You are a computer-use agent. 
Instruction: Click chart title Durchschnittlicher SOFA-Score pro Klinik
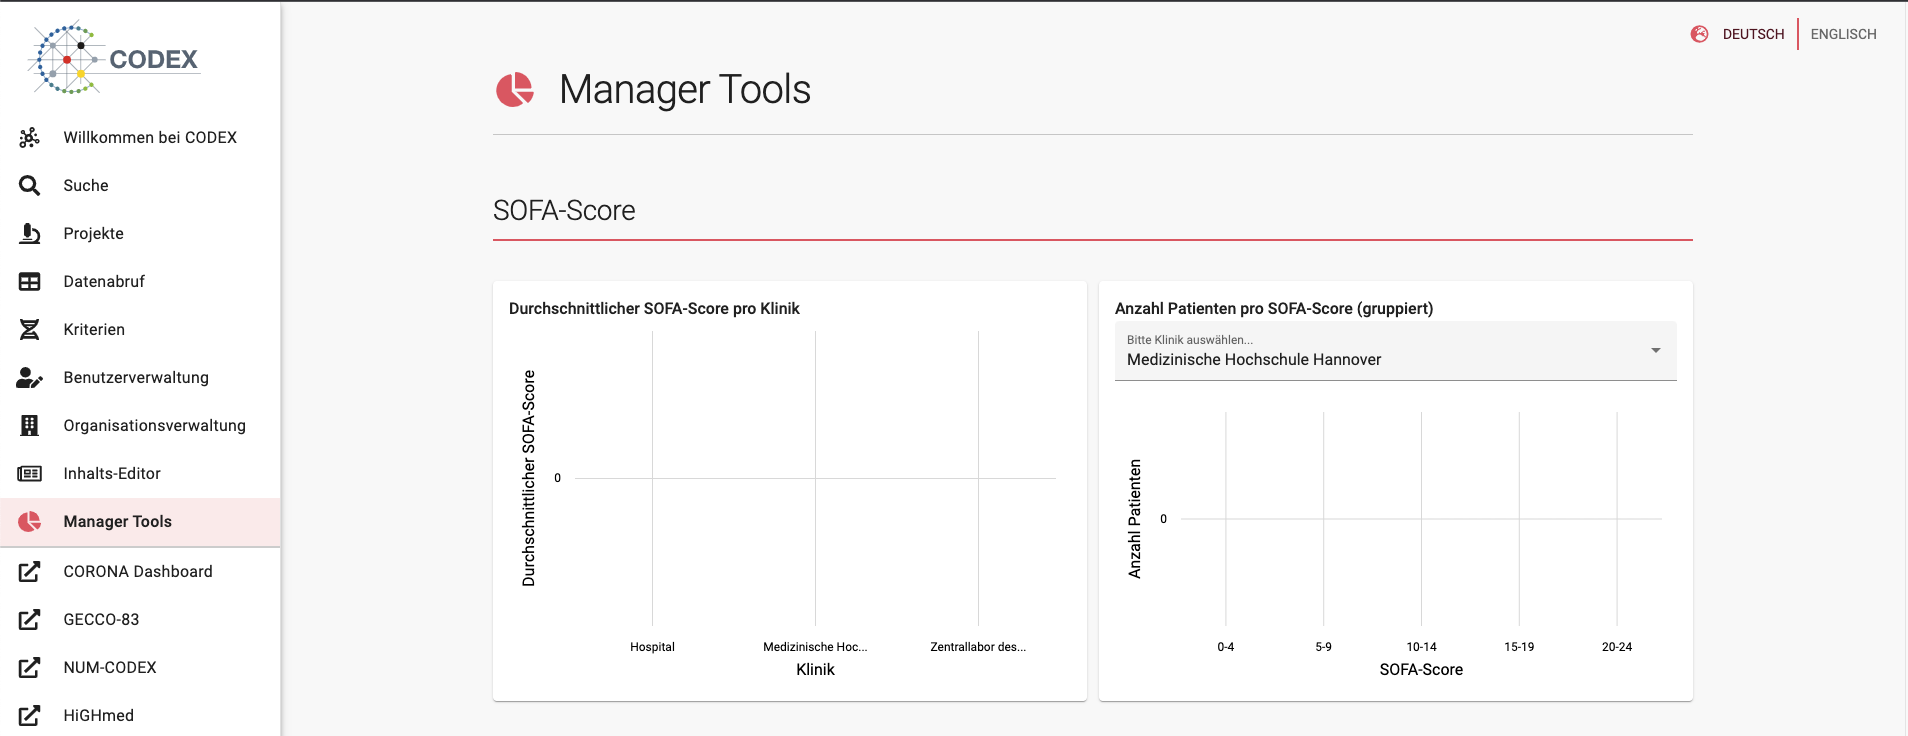tap(654, 309)
